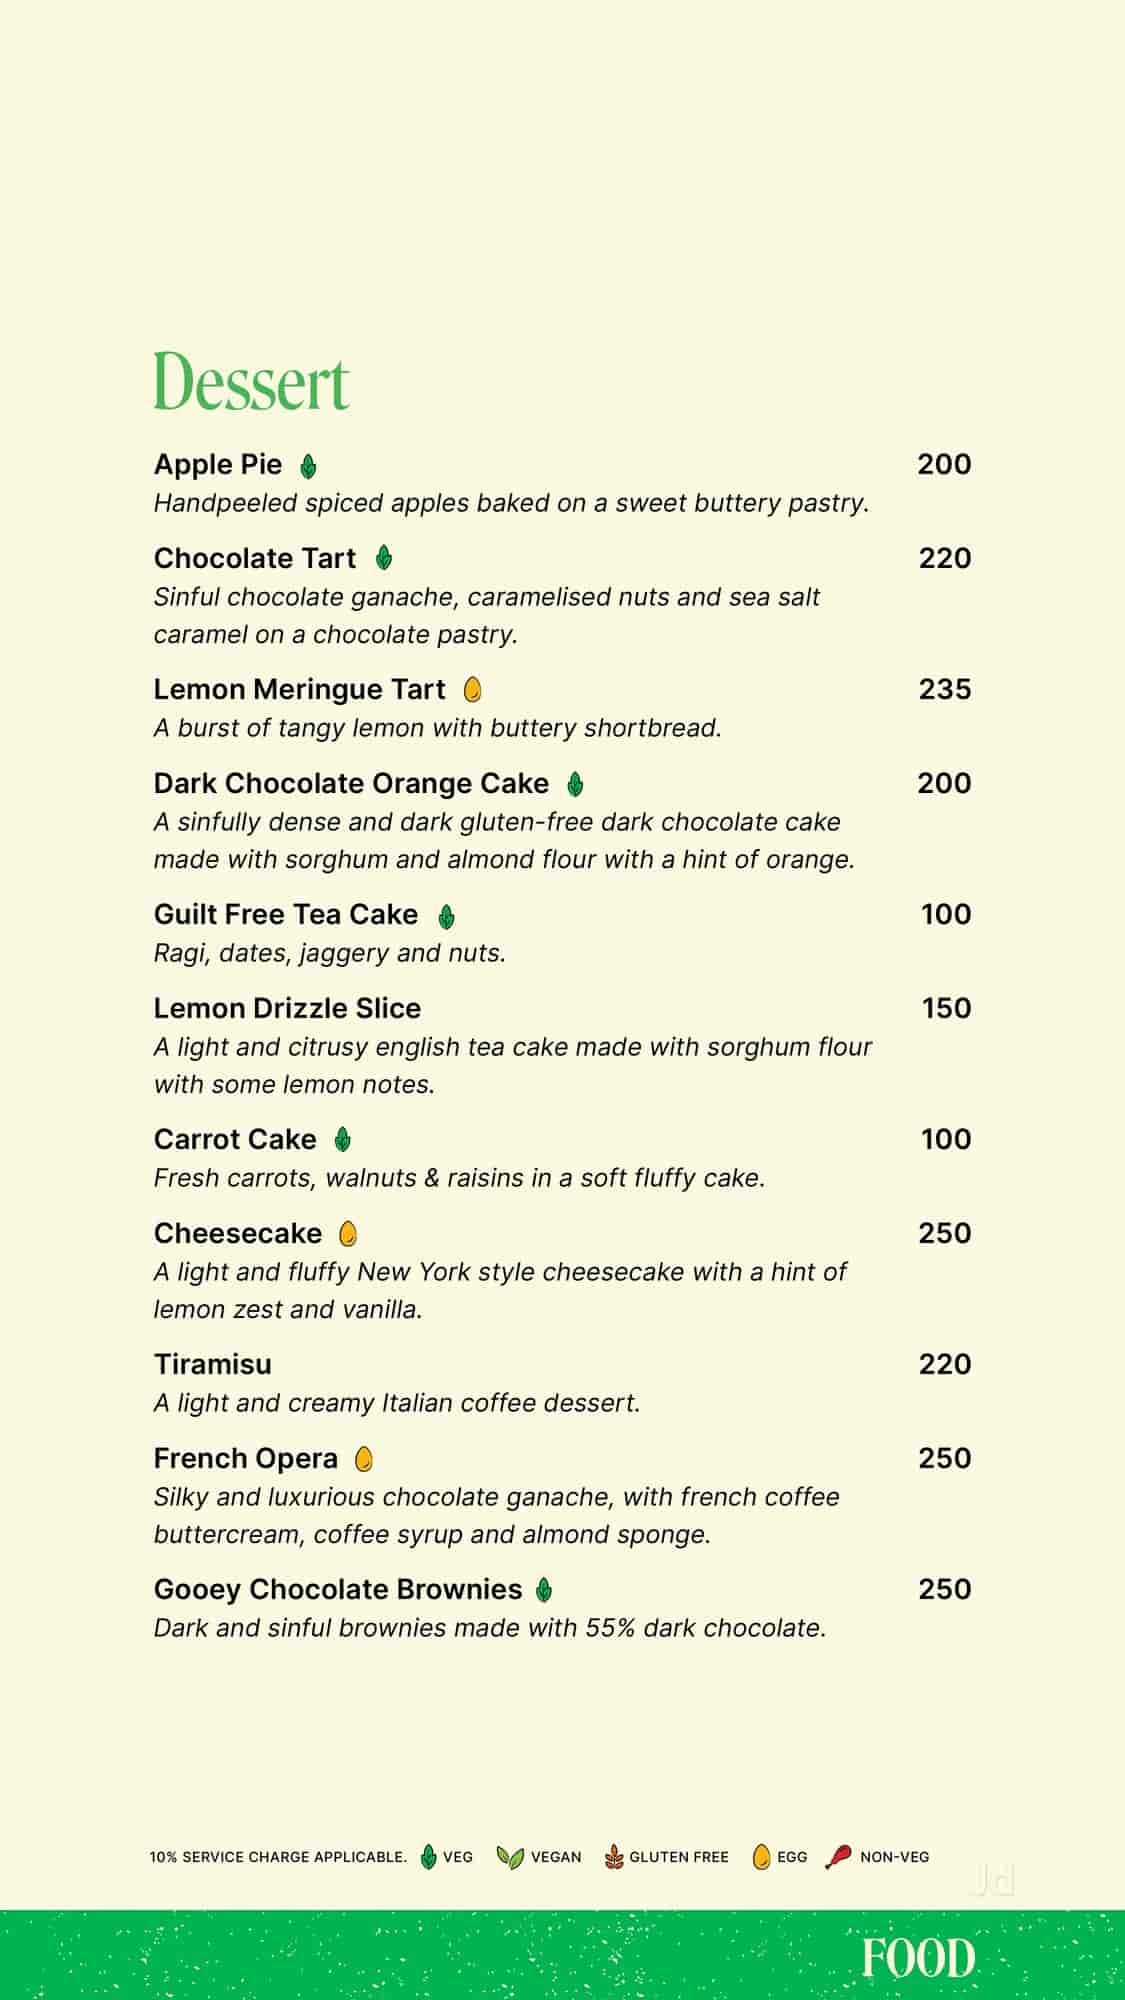Click the egg icon beside Lemon Meringue Tart
The width and height of the screenshot is (1125, 2000).
coord(473,690)
